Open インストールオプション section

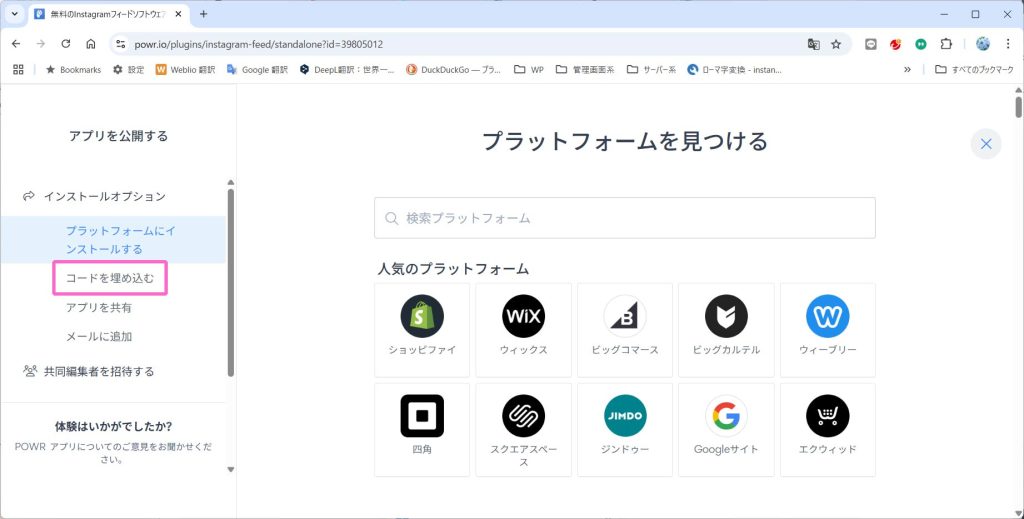[x=94, y=197]
